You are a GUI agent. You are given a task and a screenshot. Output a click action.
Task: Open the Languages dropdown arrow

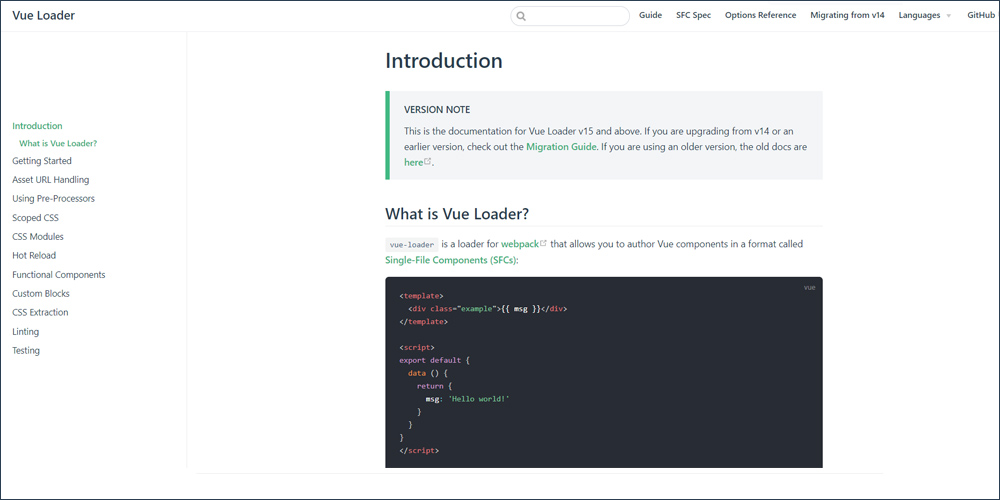(948, 16)
